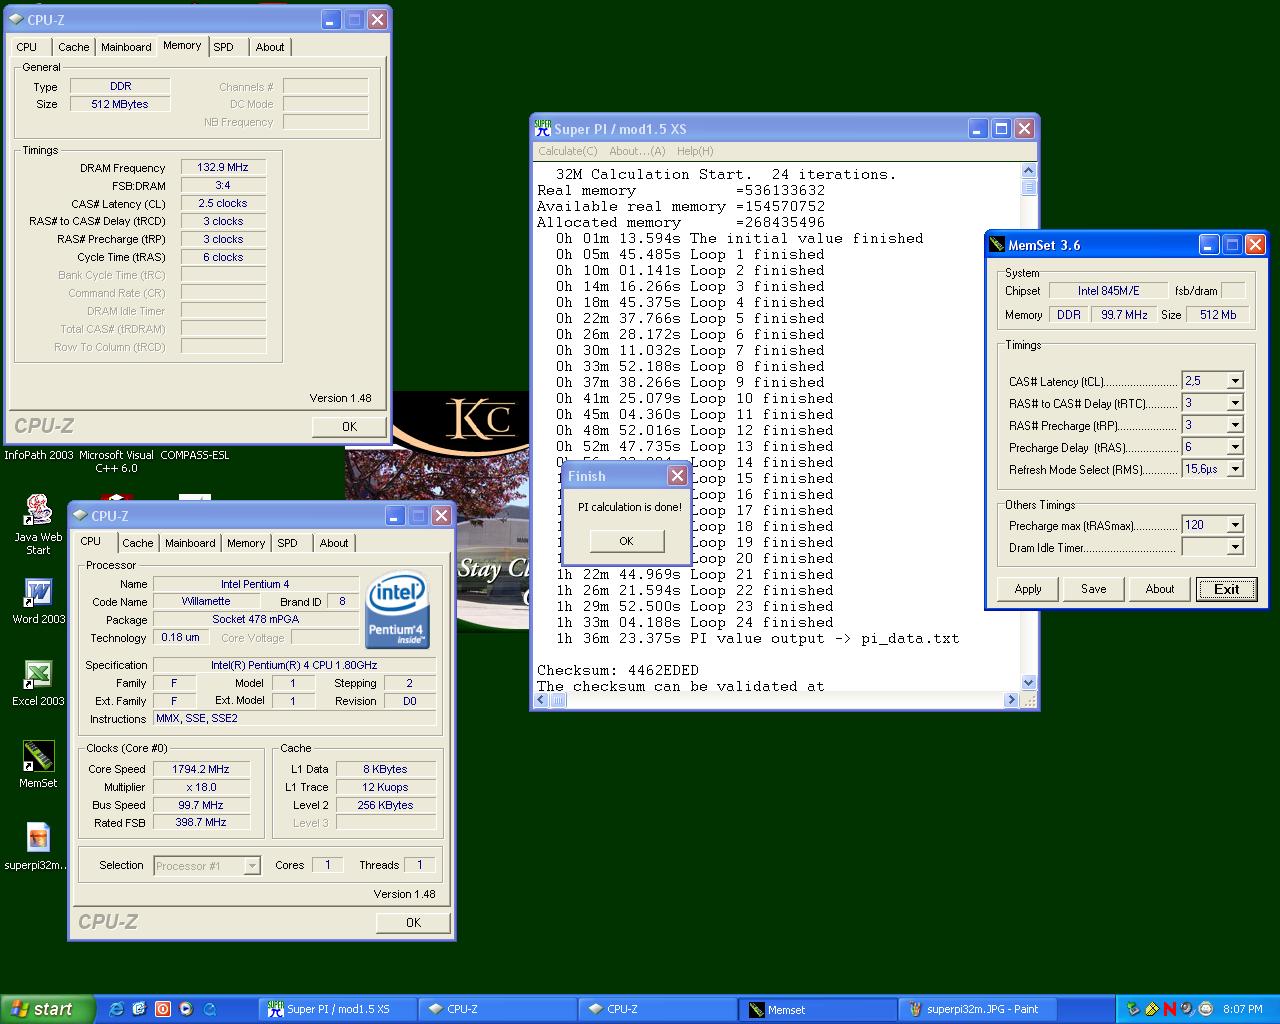Open the Windows start menu

[47, 1009]
